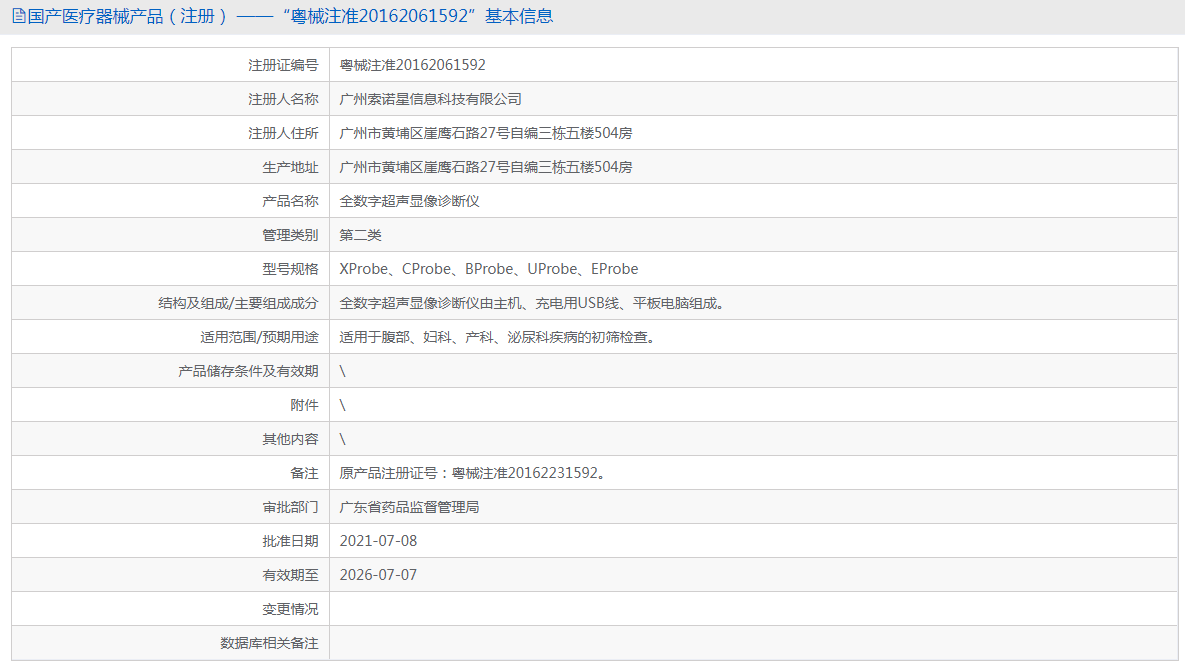Click approving department 广东省药品监督管理局

(410, 507)
